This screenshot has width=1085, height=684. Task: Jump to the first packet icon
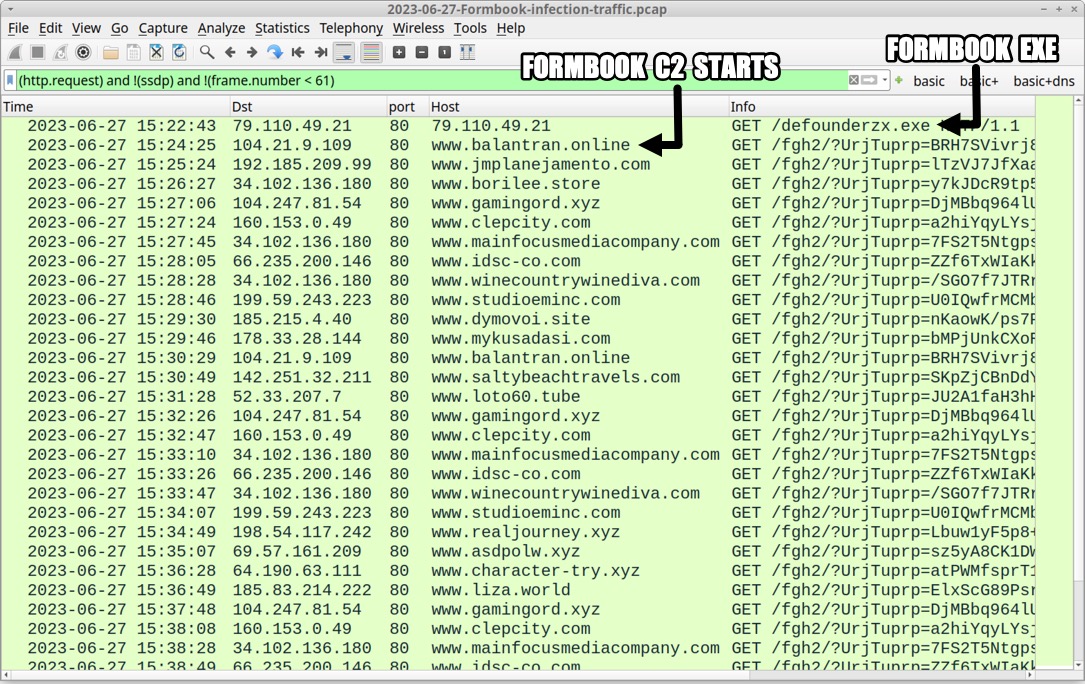[x=298, y=52]
